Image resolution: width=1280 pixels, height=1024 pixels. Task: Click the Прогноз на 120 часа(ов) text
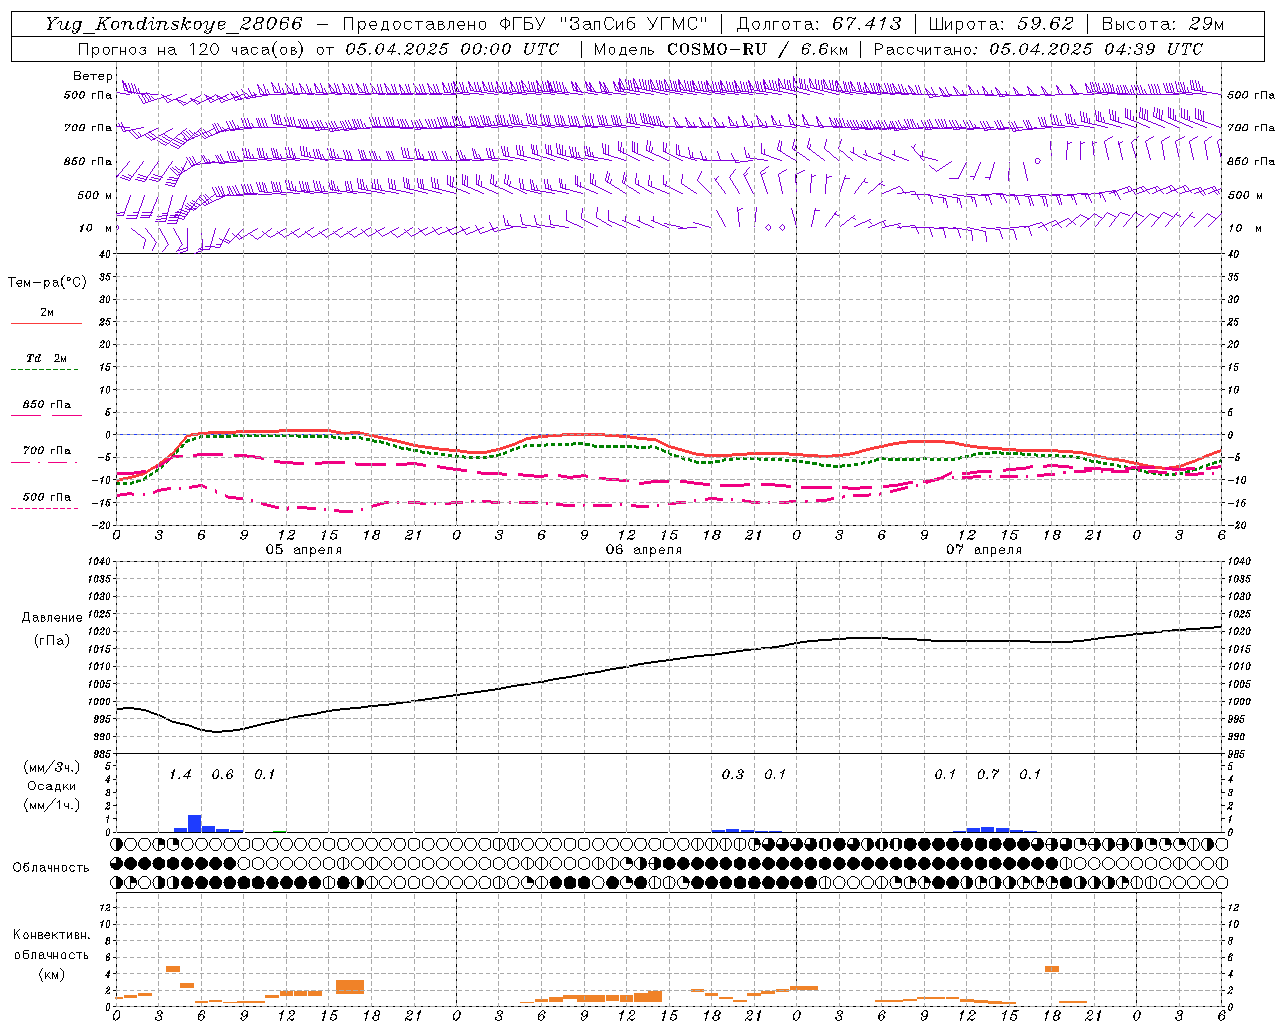coord(192,49)
